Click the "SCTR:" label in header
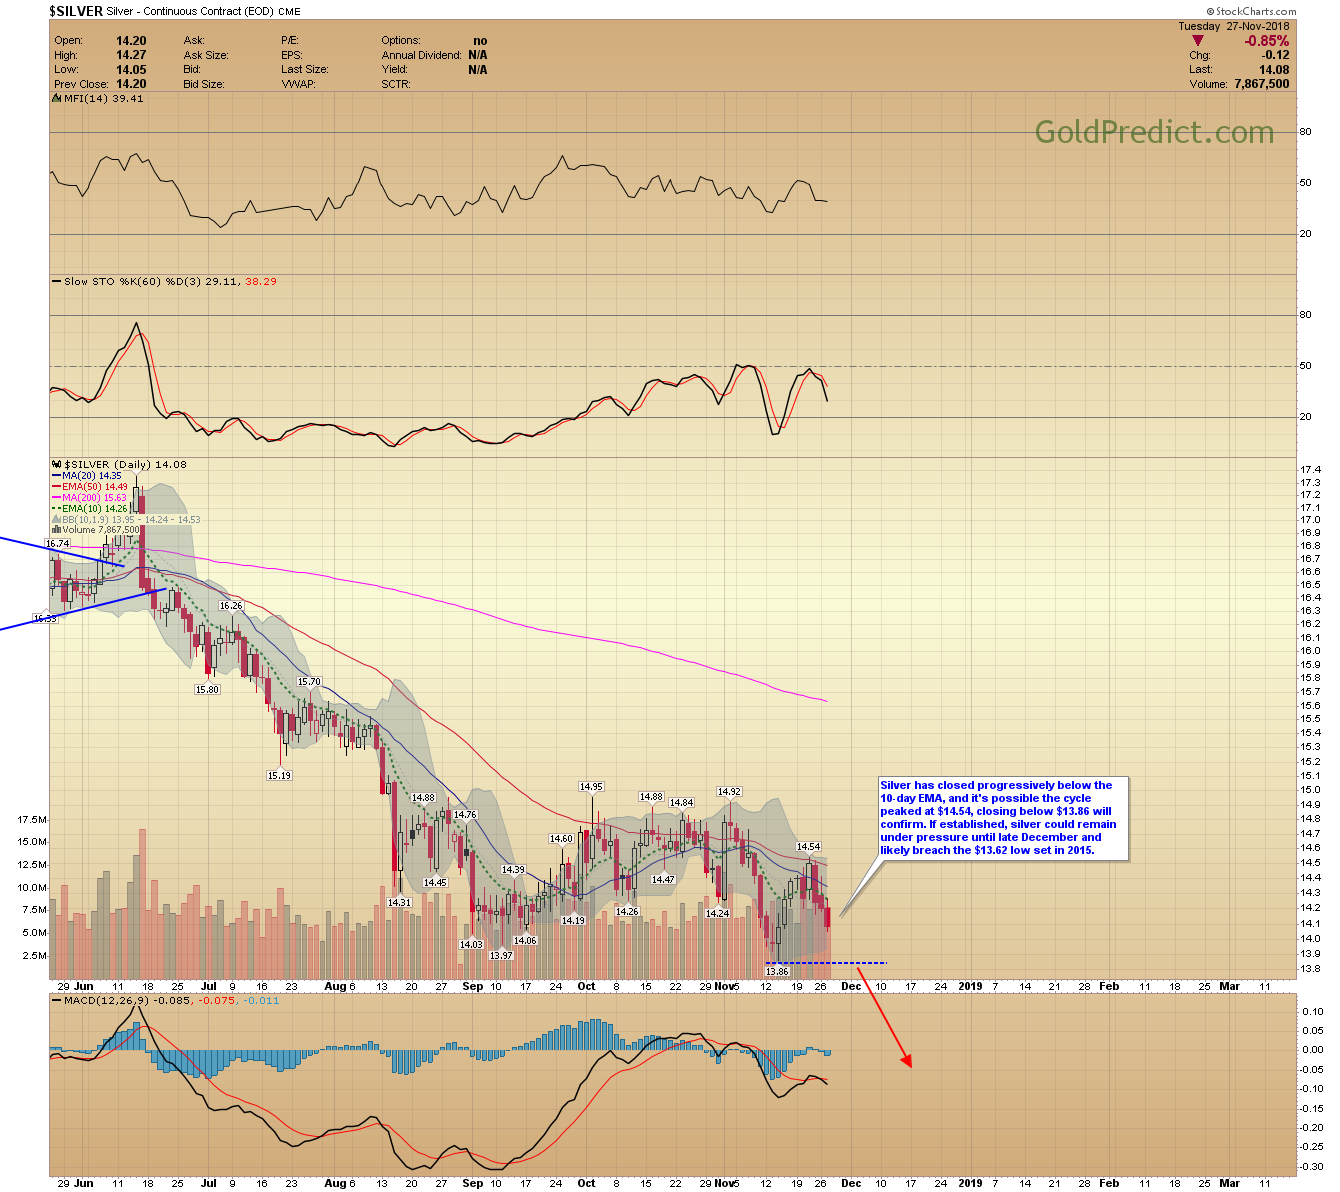Screen dimensions: 1340x1192 pyautogui.click(x=396, y=84)
